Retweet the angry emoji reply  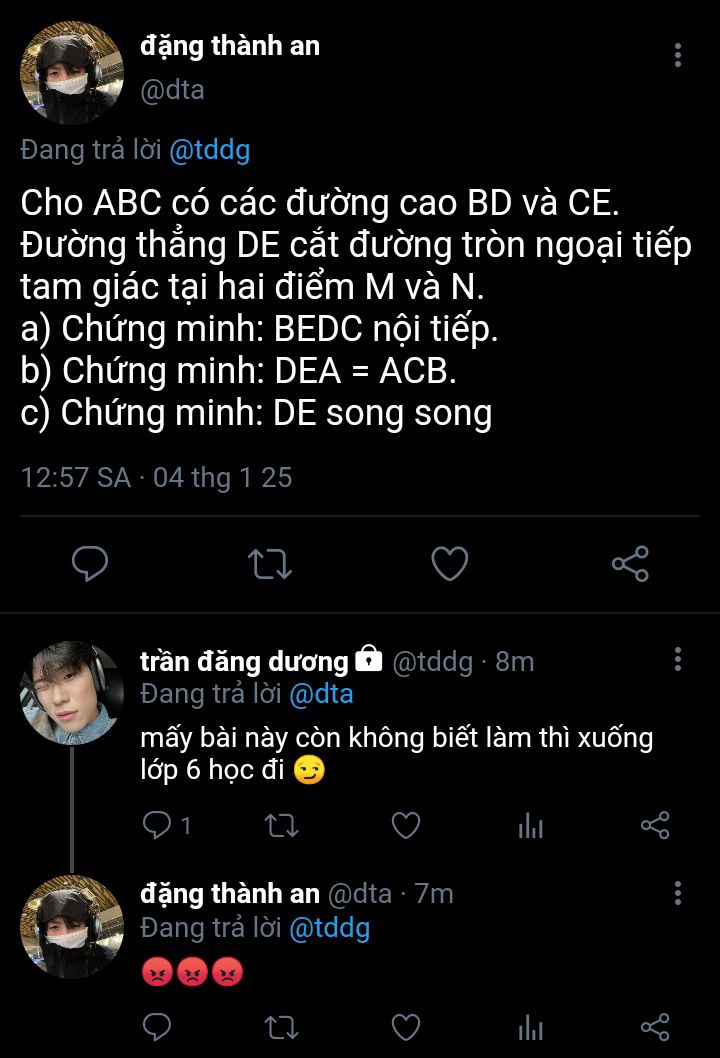point(281,1028)
